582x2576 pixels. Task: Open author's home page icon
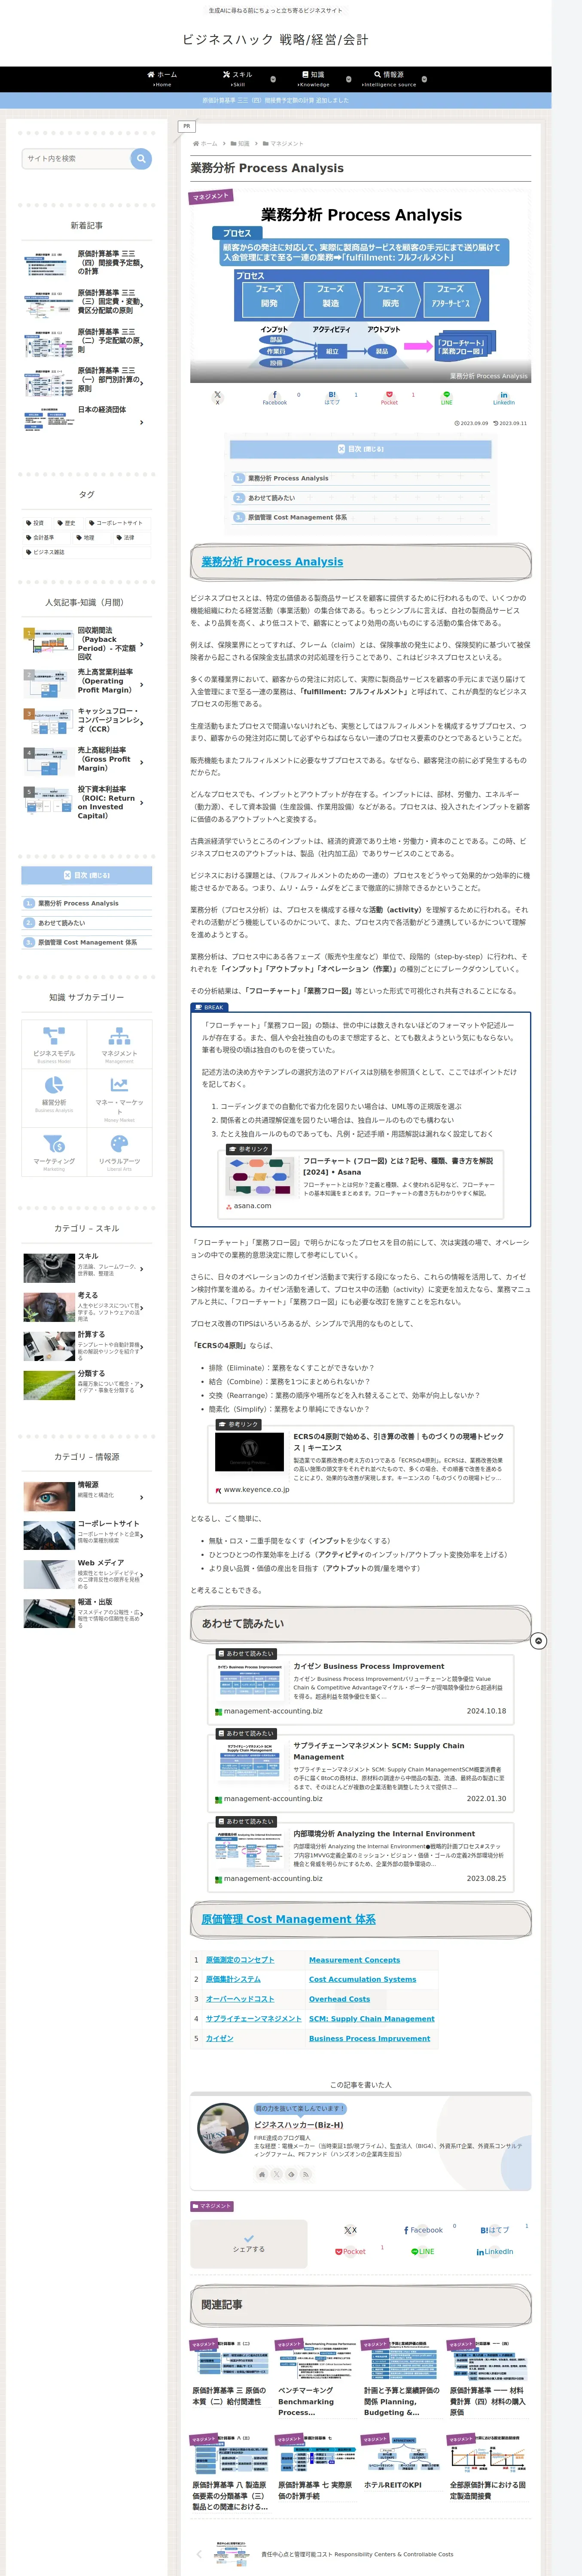[x=262, y=2174]
